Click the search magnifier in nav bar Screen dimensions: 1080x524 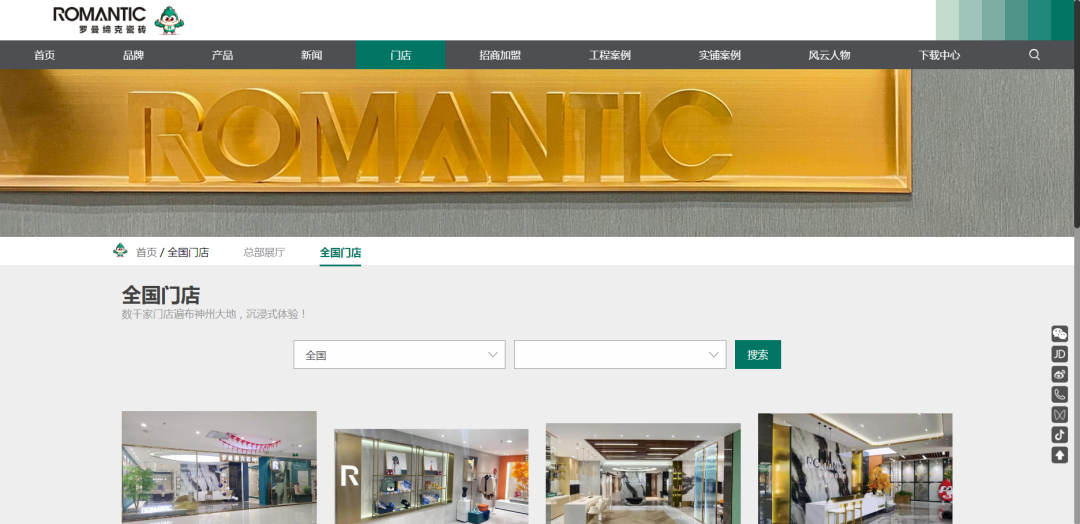(1034, 55)
